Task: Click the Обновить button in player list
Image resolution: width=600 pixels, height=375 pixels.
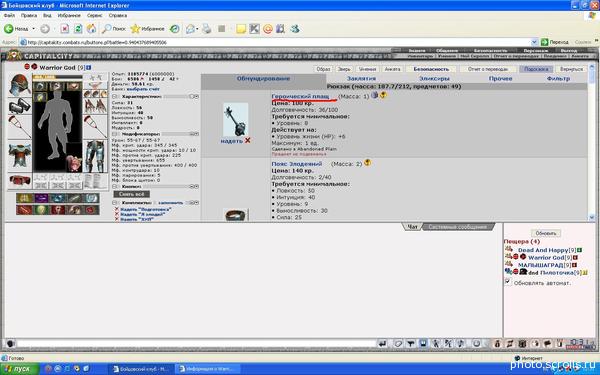Action: [x=546, y=233]
